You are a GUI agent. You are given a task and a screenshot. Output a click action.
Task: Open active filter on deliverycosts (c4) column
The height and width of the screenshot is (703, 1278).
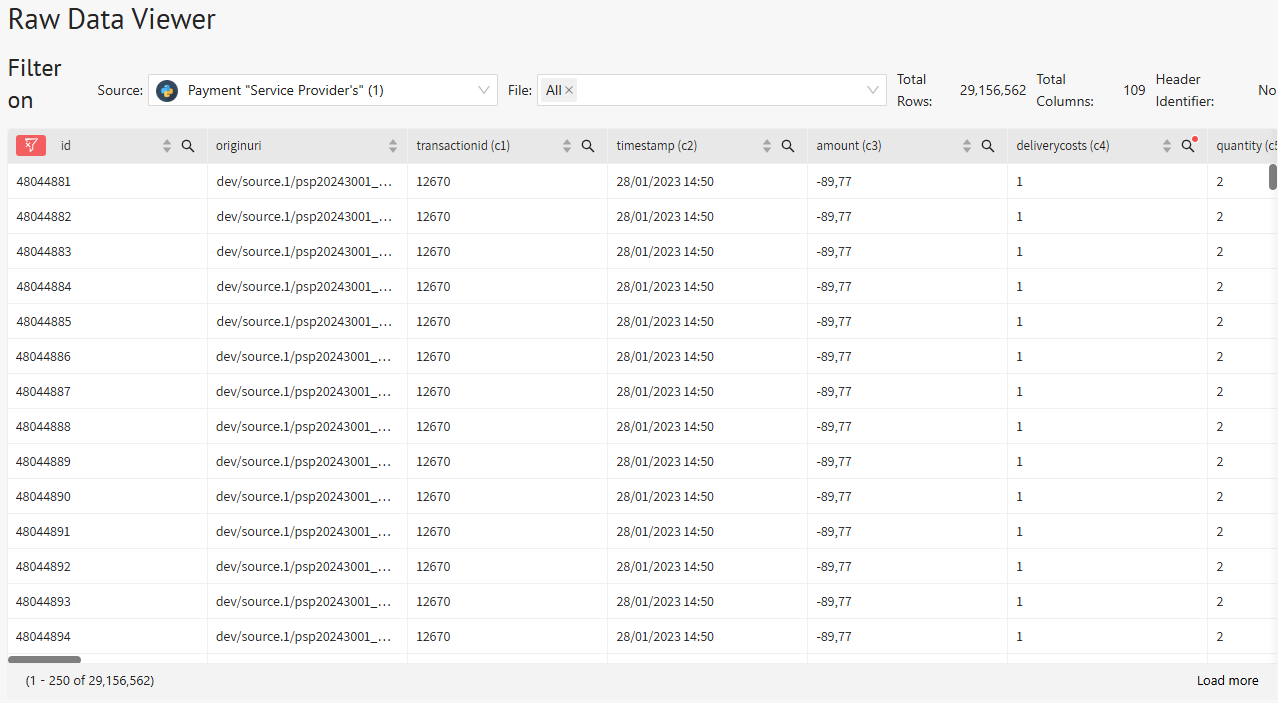pyautogui.click(x=1188, y=146)
